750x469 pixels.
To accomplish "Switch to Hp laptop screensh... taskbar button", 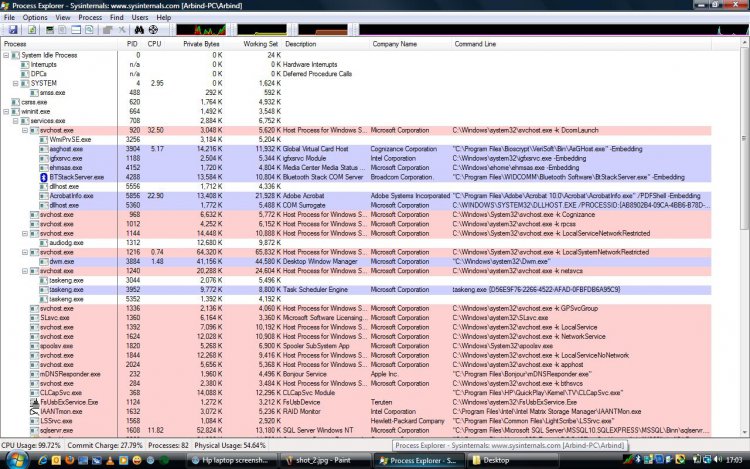I will (x=230, y=460).
